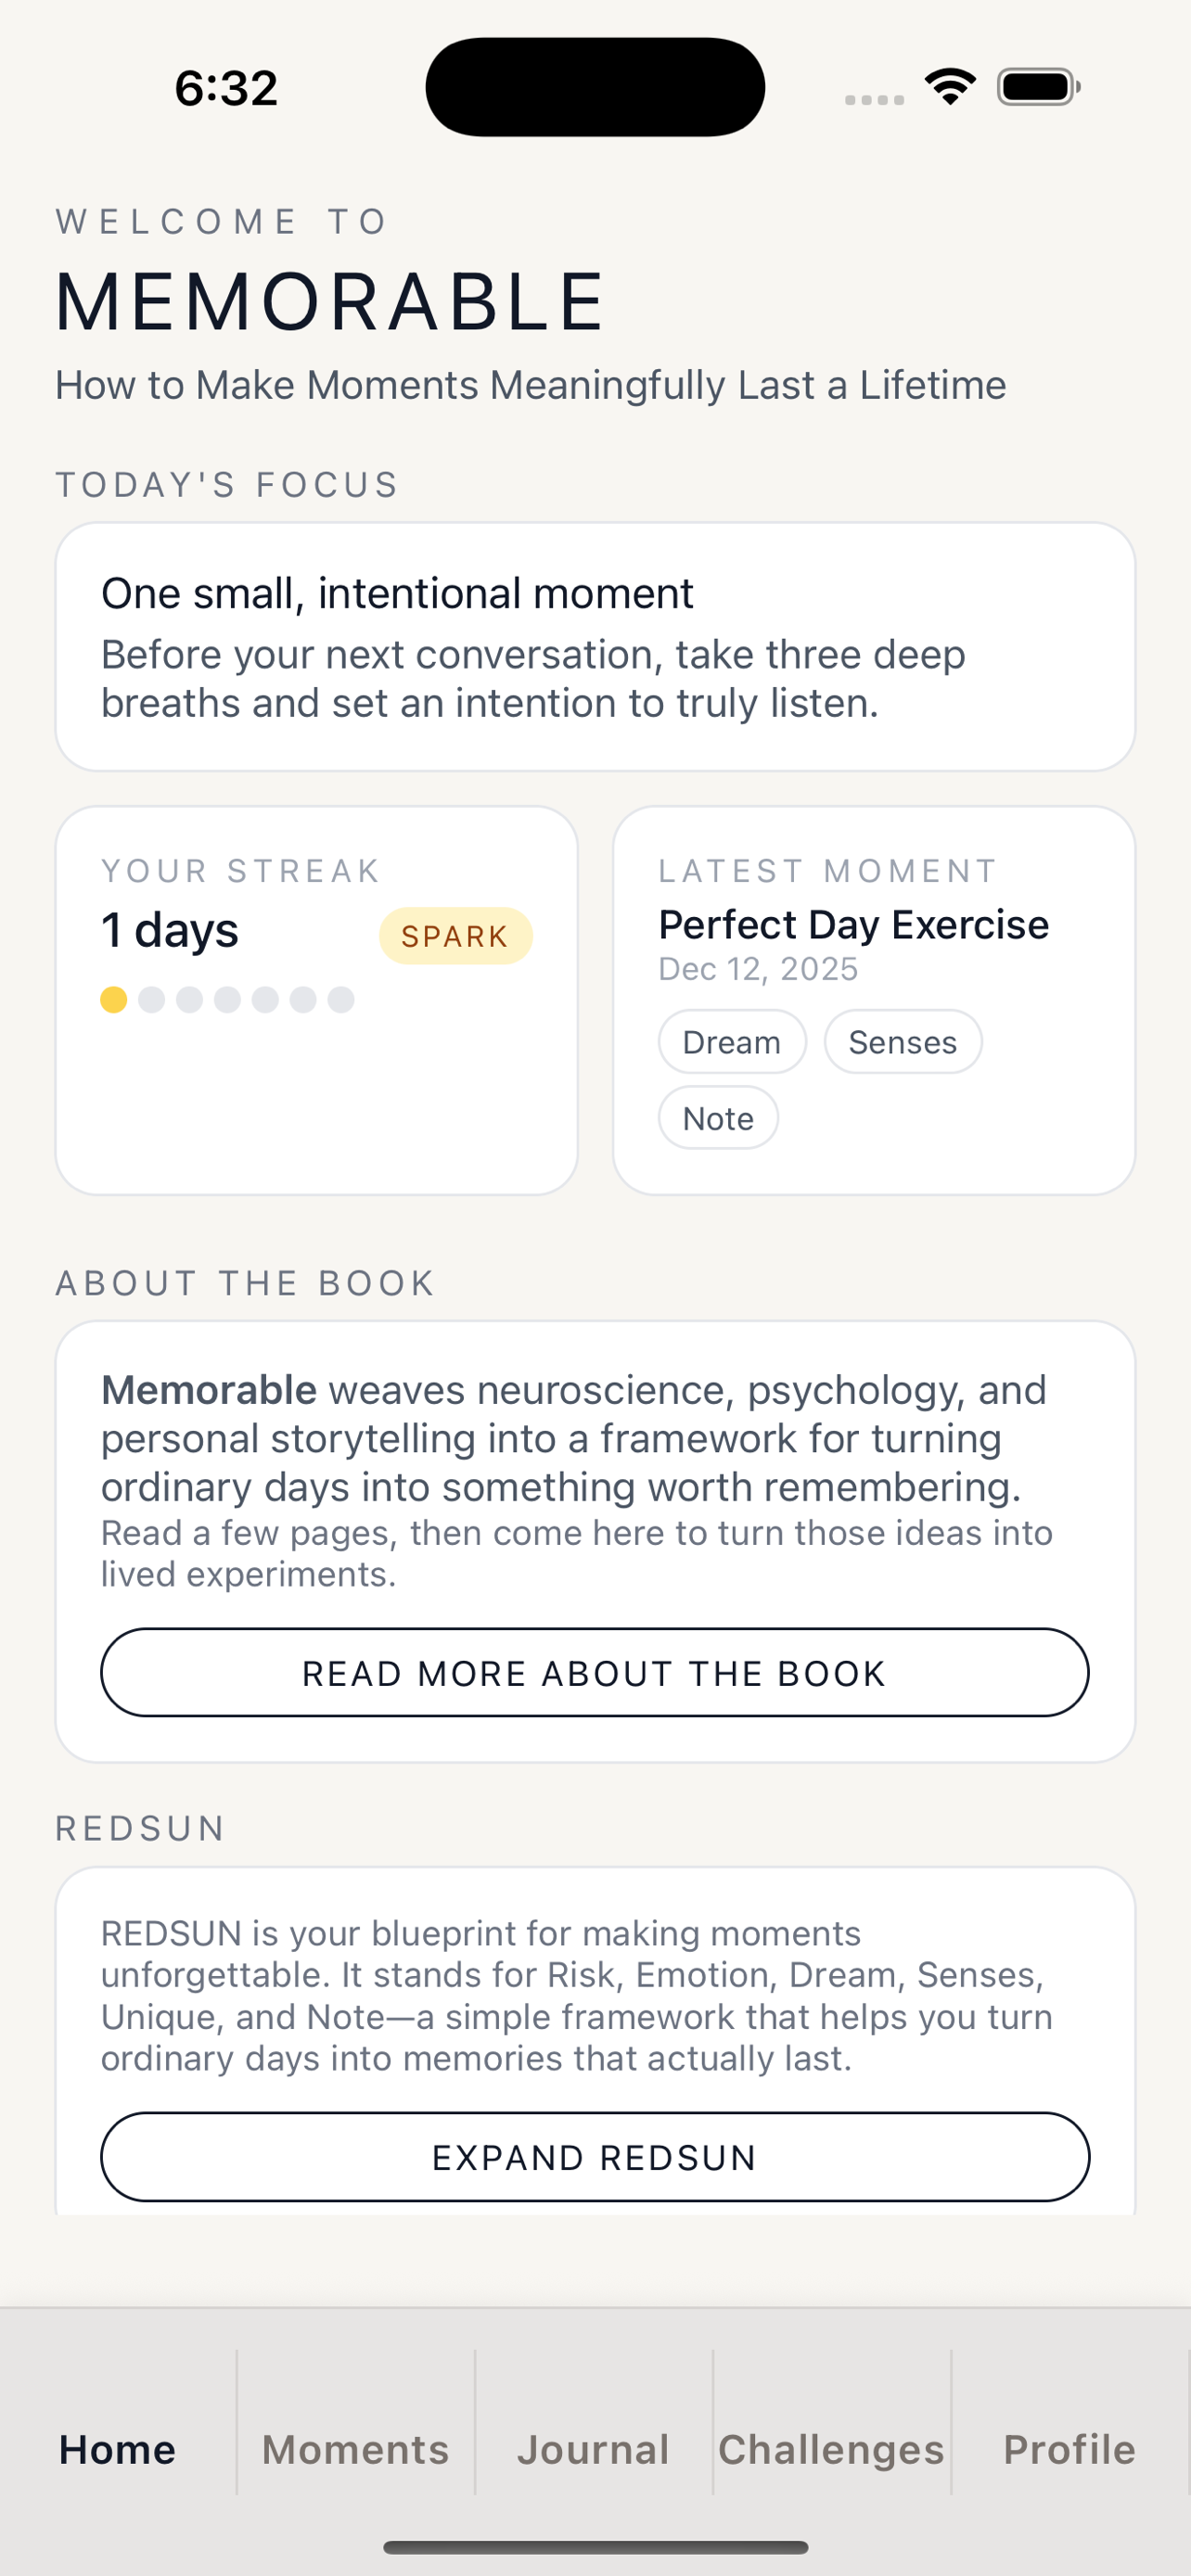This screenshot has height=2576, width=1191.
Task: Open the Perfect Day Exercise moment
Action: (x=853, y=925)
